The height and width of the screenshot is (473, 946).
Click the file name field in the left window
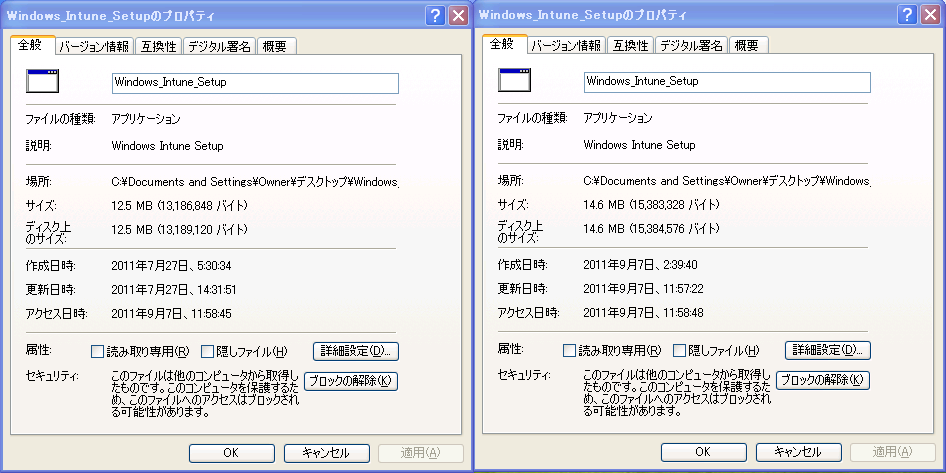click(x=255, y=83)
